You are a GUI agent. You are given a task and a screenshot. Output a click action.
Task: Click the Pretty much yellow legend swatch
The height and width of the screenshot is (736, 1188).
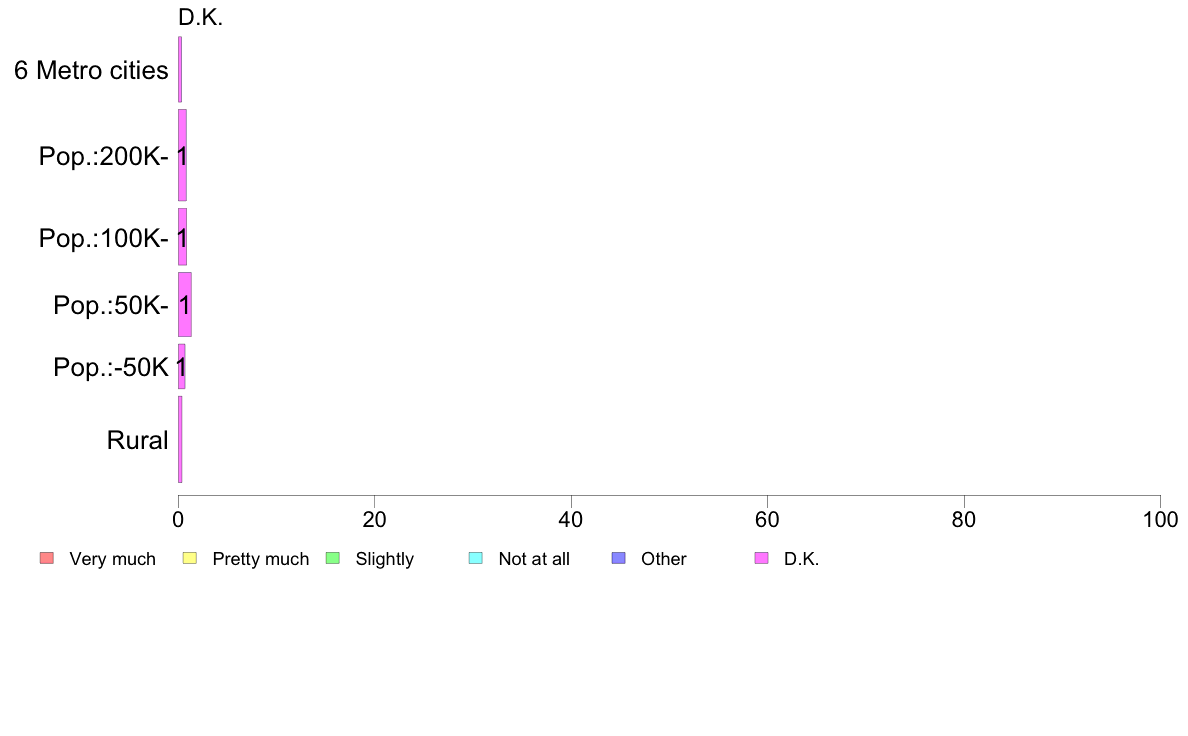click(189, 559)
